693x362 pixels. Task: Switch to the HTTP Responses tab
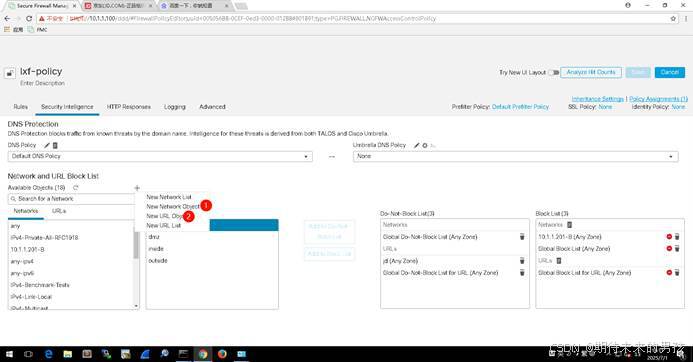click(129, 107)
